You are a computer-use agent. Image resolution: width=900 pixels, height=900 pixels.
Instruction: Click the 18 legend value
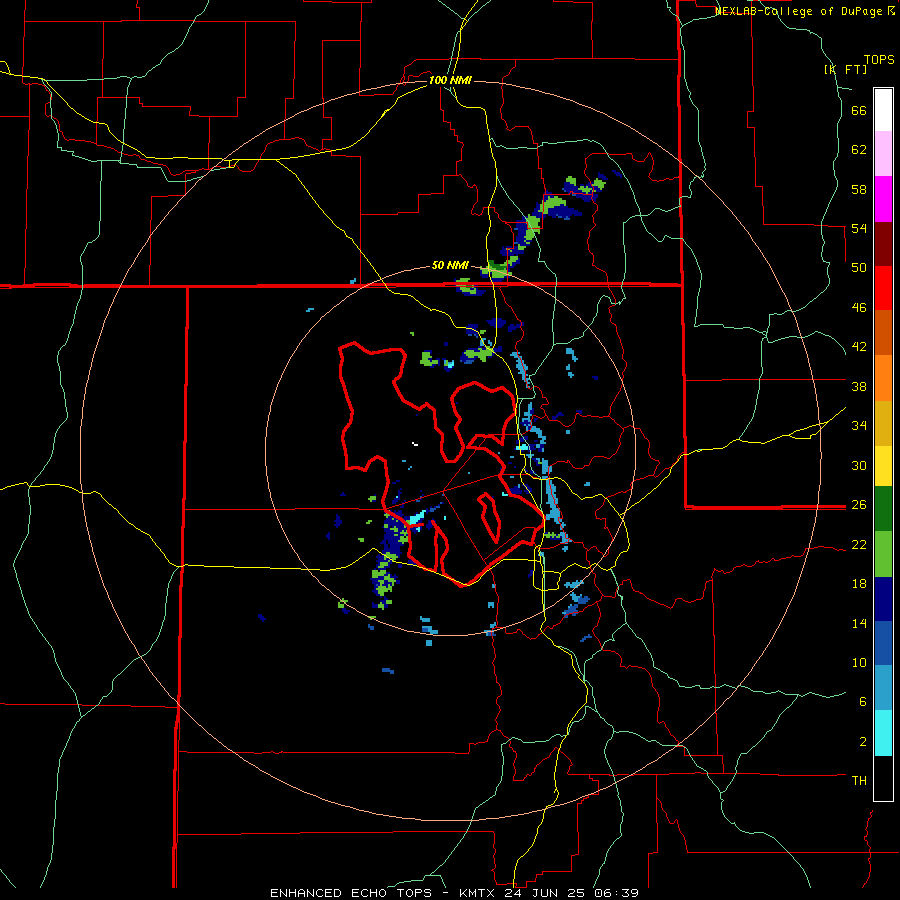(x=859, y=584)
